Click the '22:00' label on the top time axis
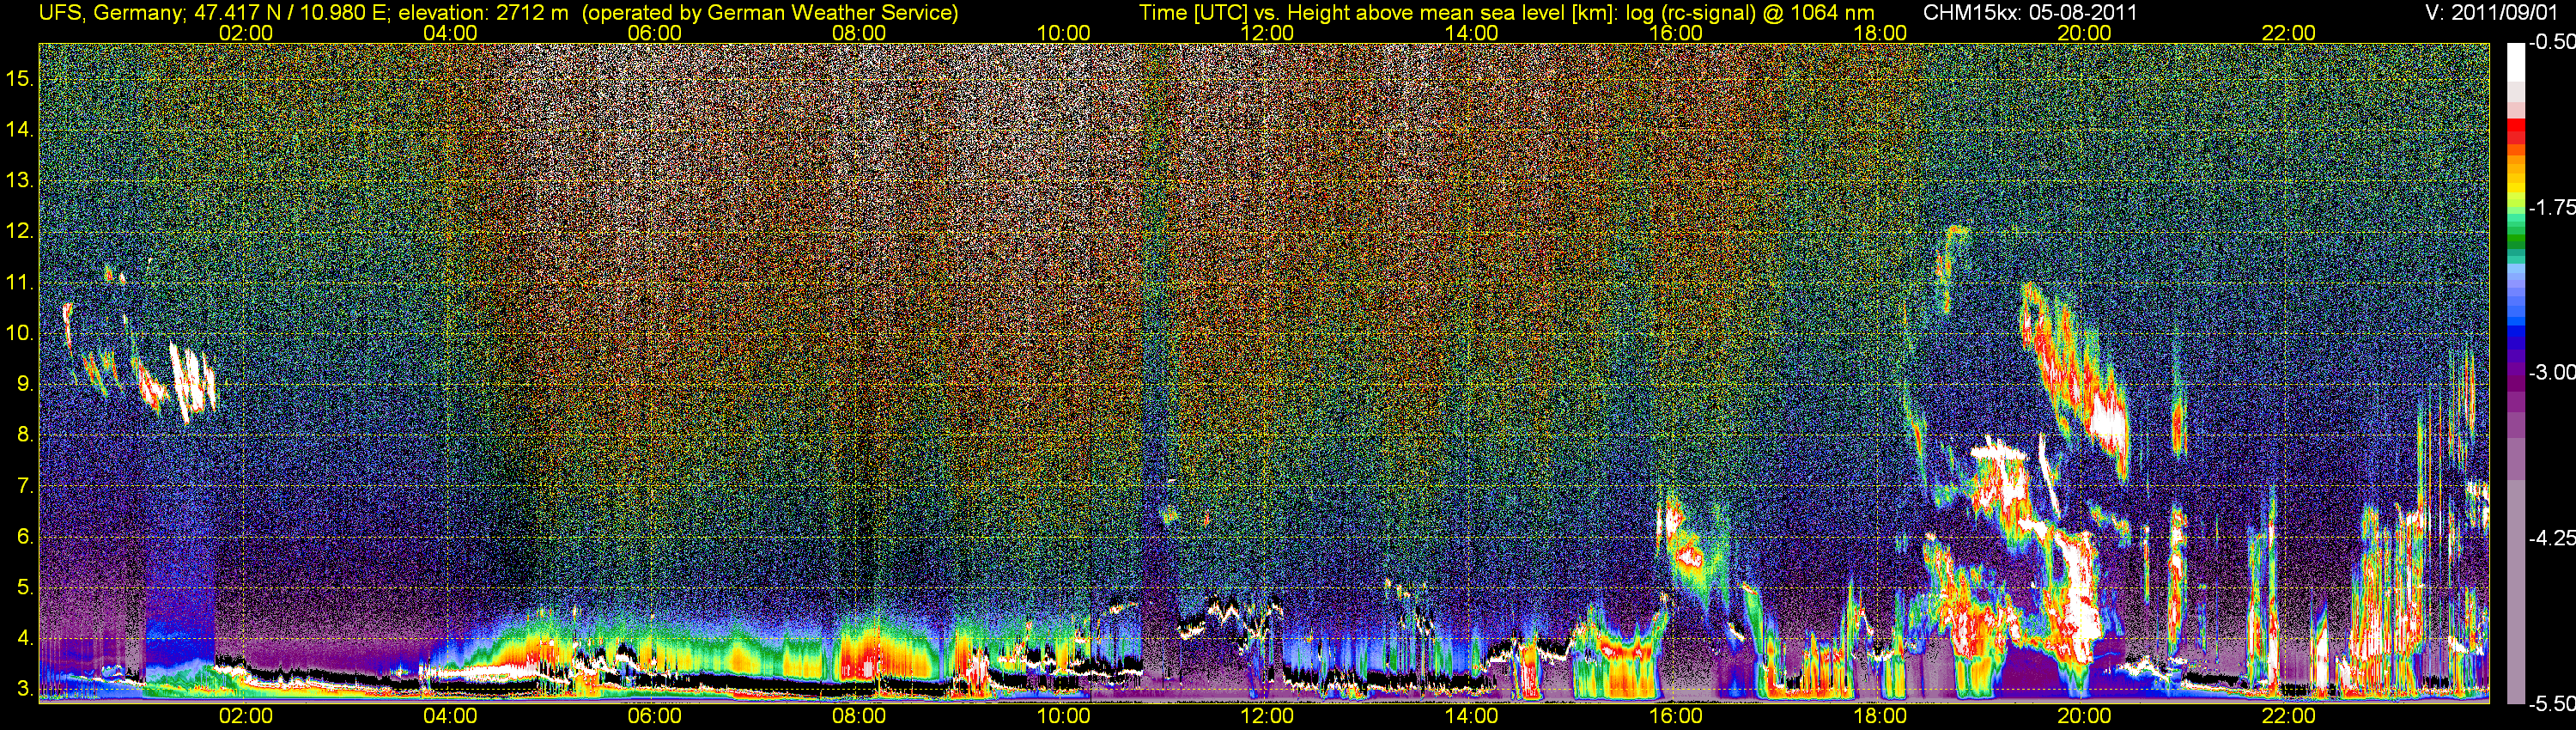The height and width of the screenshot is (730, 2576). click(x=2289, y=33)
